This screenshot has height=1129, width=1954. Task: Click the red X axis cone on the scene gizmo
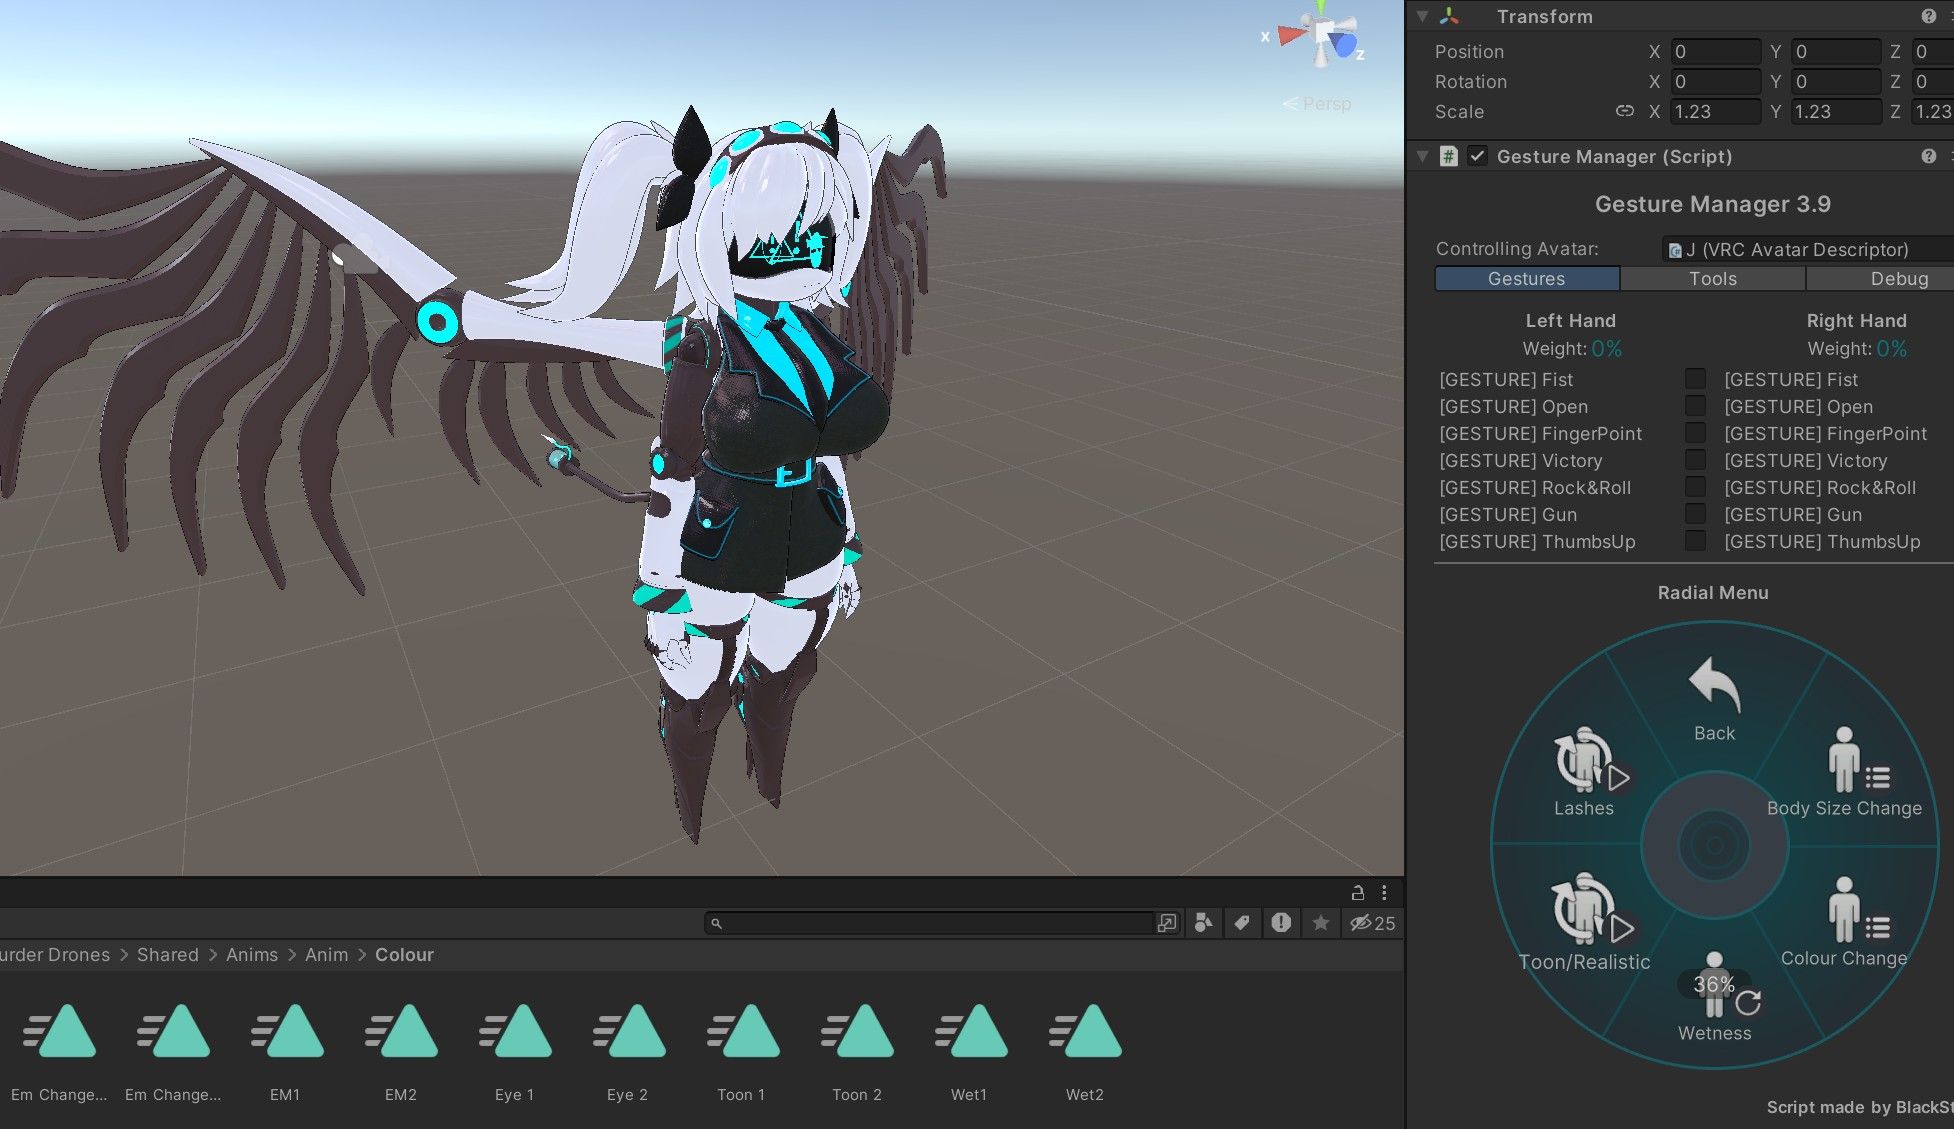(1291, 36)
